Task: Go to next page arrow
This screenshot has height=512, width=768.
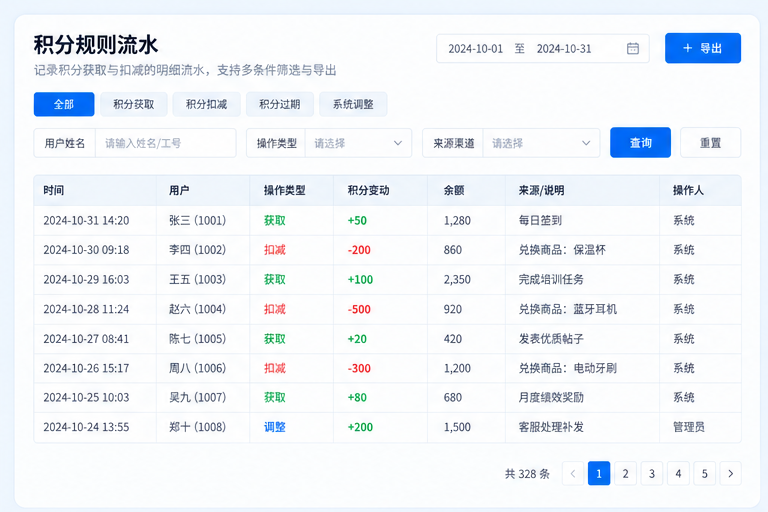Action: tap(730, 473)
